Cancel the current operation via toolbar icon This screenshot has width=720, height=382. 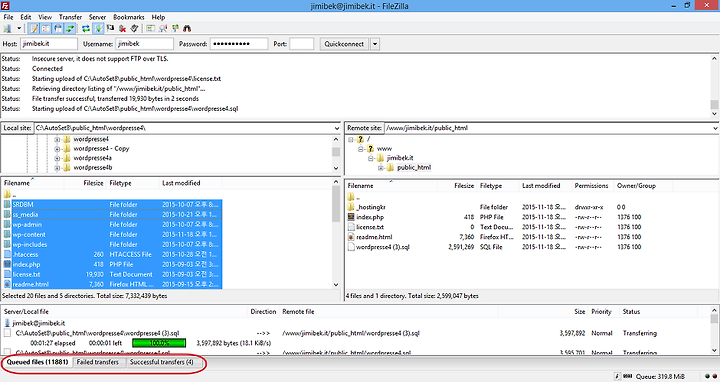110,28
